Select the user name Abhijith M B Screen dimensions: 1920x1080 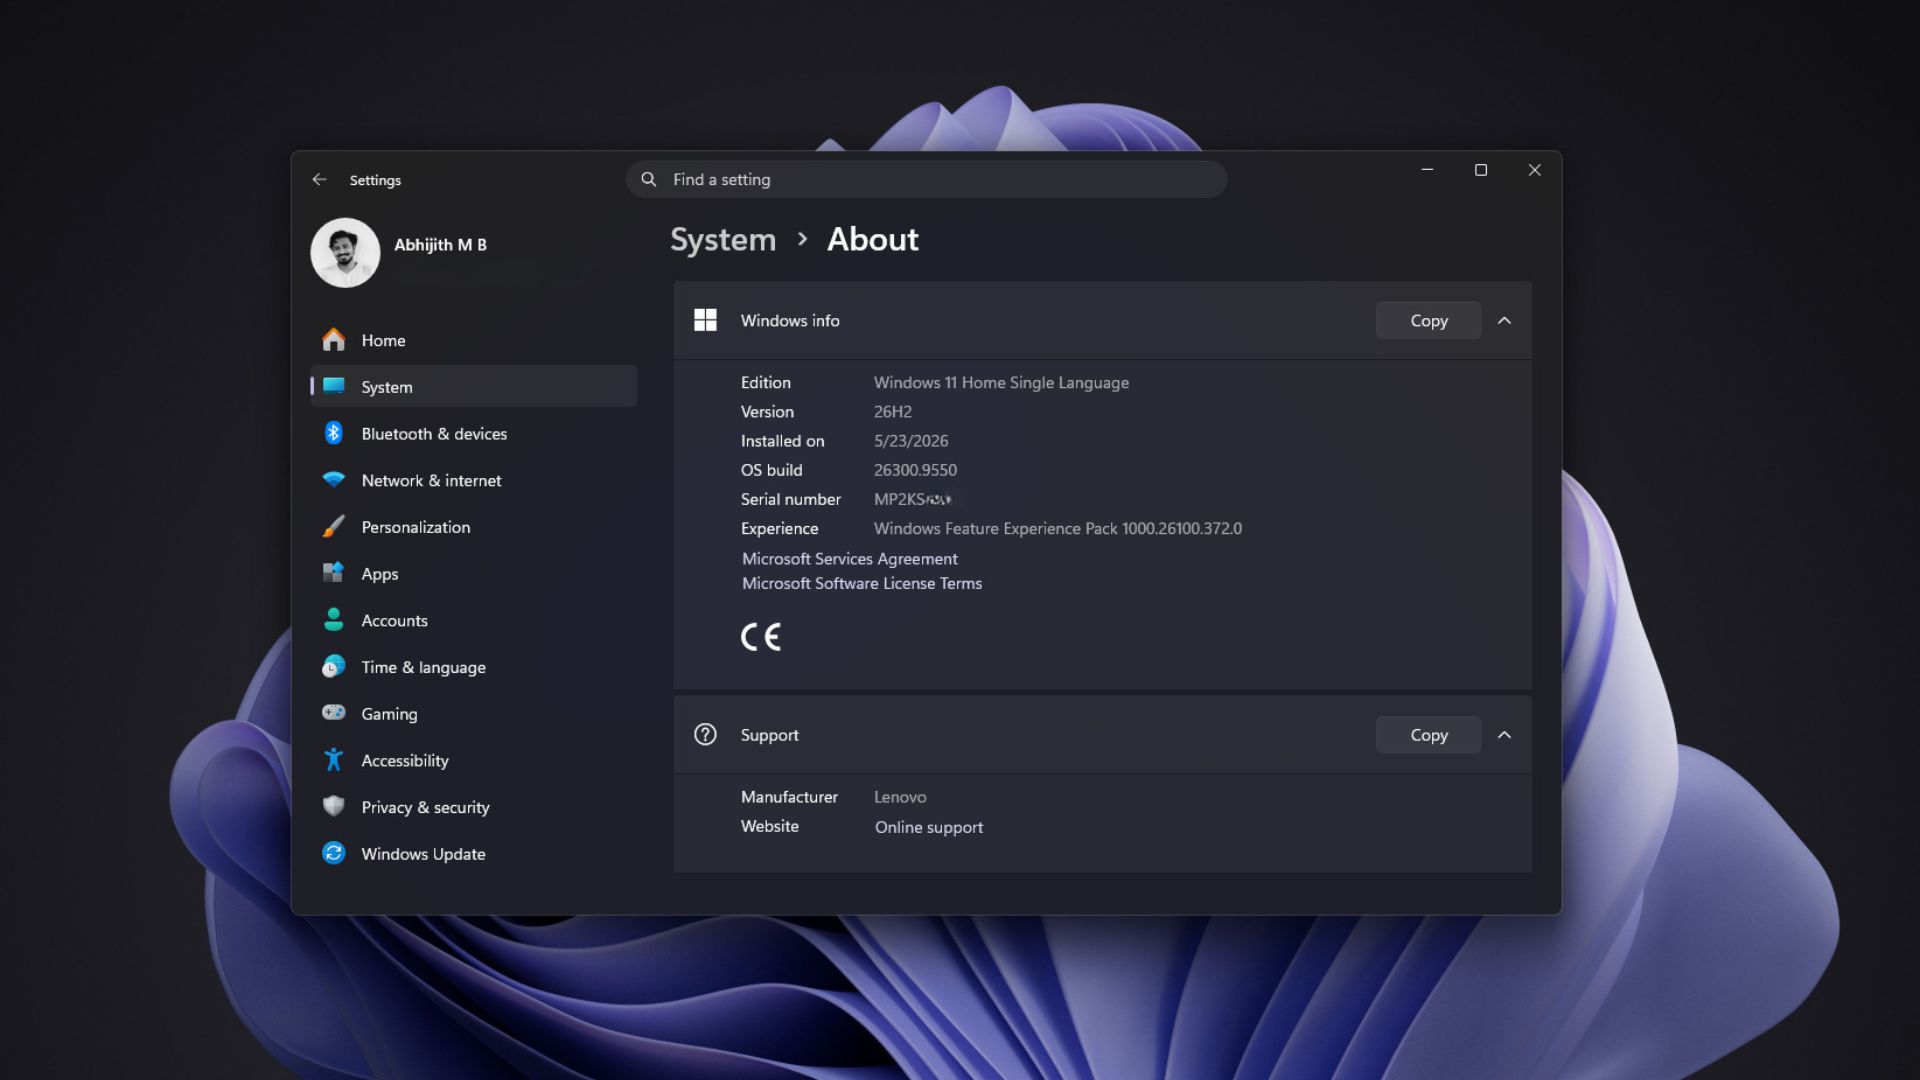coord(440,244)
